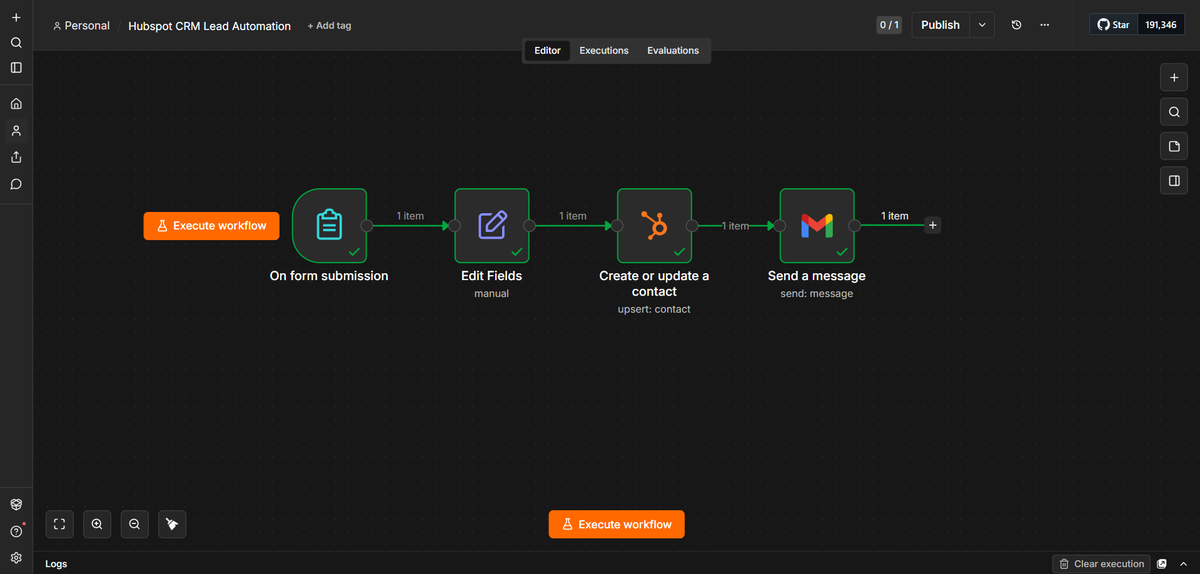Fit the workflow to view
The image size is (1200, 574).
(59, 524)
